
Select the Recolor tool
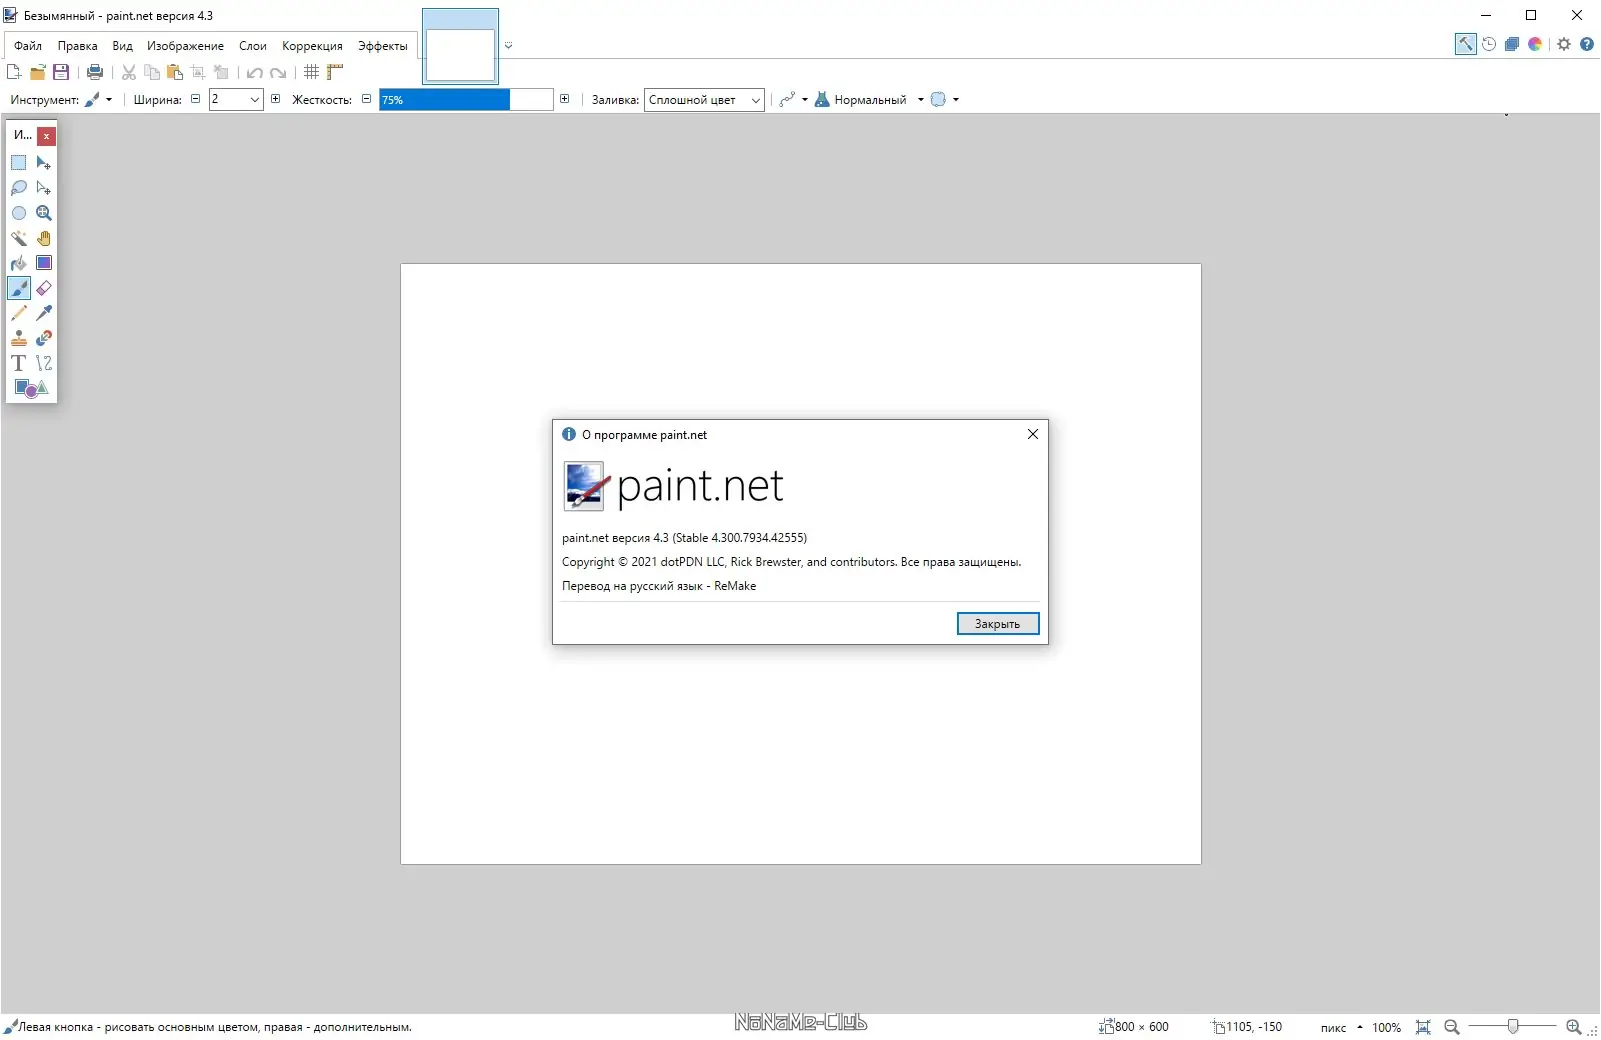pos(44,338)
